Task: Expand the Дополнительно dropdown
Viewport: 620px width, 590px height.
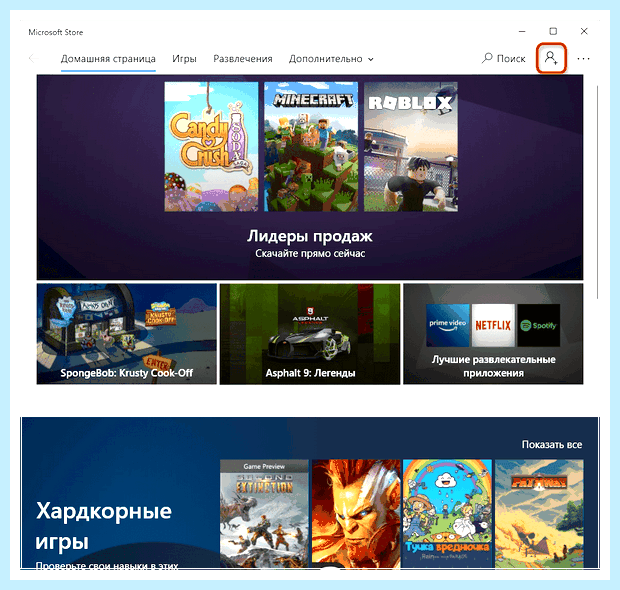Action: 331,59
